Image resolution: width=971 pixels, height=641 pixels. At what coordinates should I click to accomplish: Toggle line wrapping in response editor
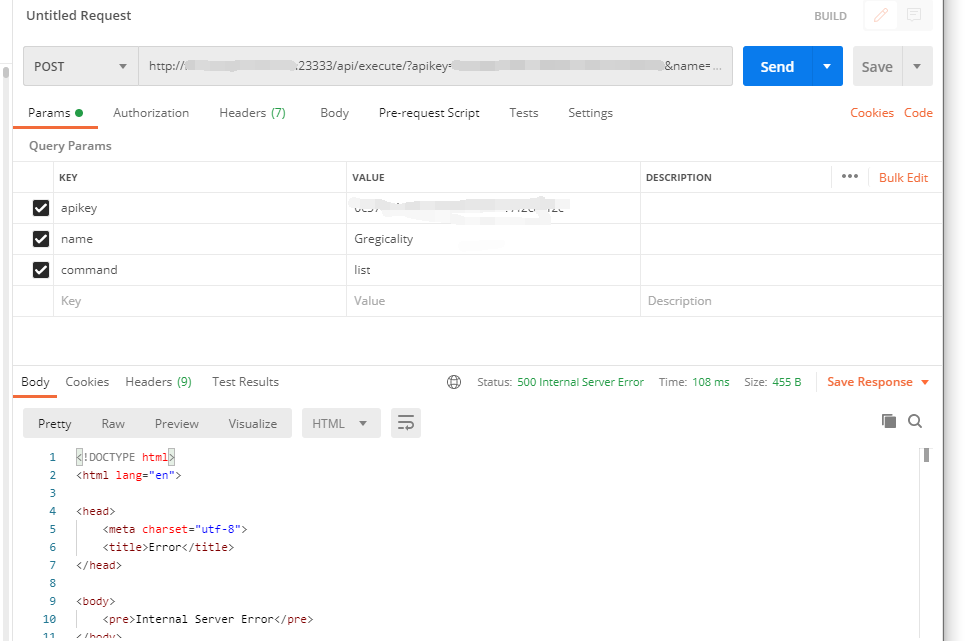405,423
